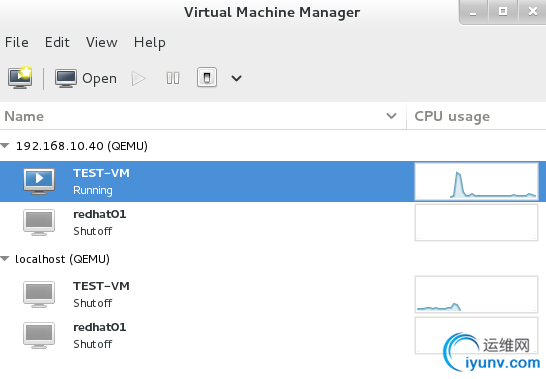Screen dimensions: 546x379
Task: Click the create new virtual machine icon
Action: [x=20, y=78]
